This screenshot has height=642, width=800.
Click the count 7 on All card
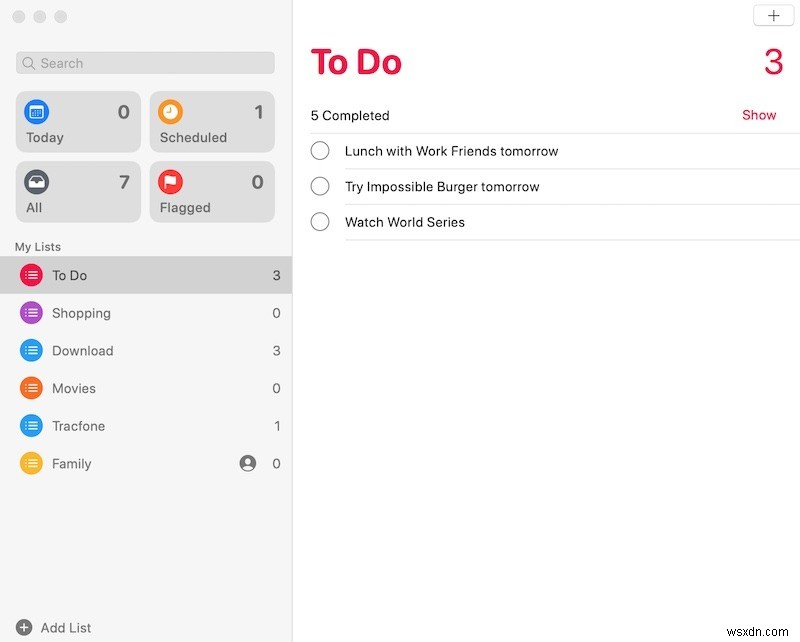tap(124, 182)
